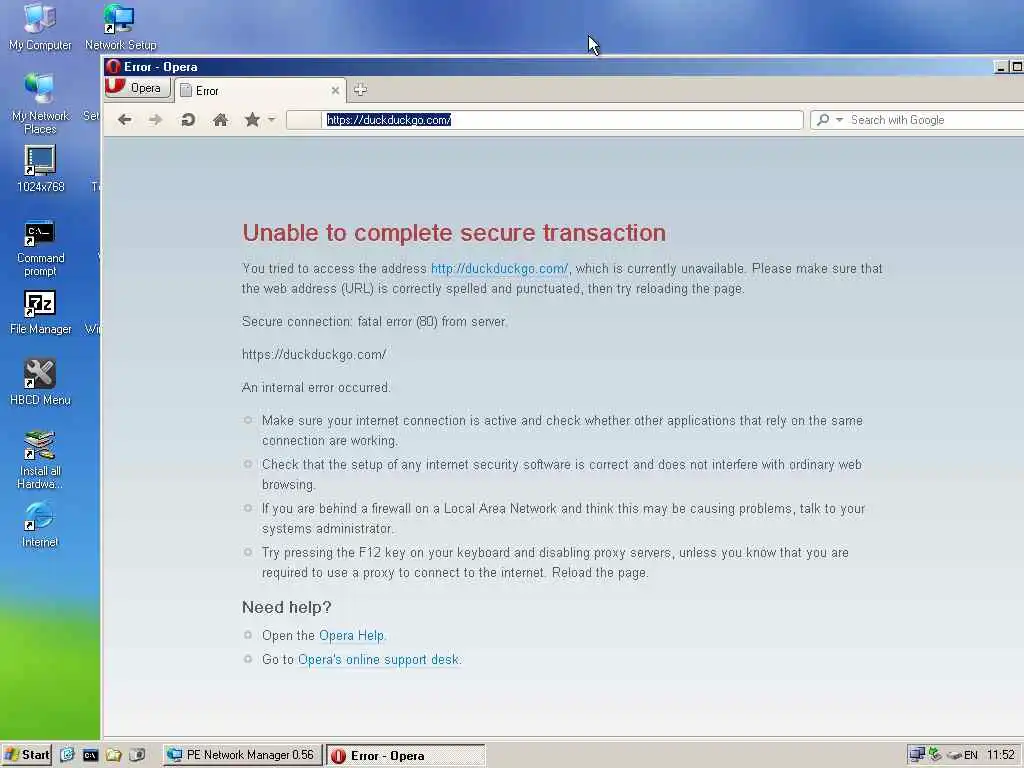
Task: Open the Internet desktop shortcut
Action: [x=40, y=525]
